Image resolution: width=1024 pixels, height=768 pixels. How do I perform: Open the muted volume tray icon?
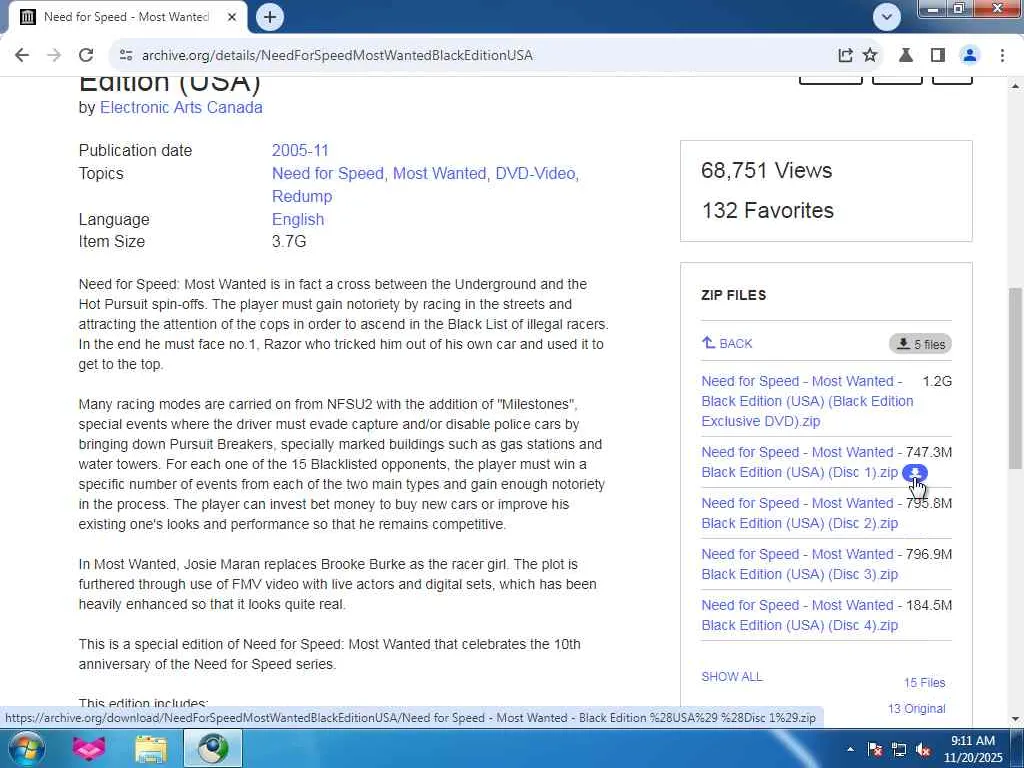(x=923, y=749)
